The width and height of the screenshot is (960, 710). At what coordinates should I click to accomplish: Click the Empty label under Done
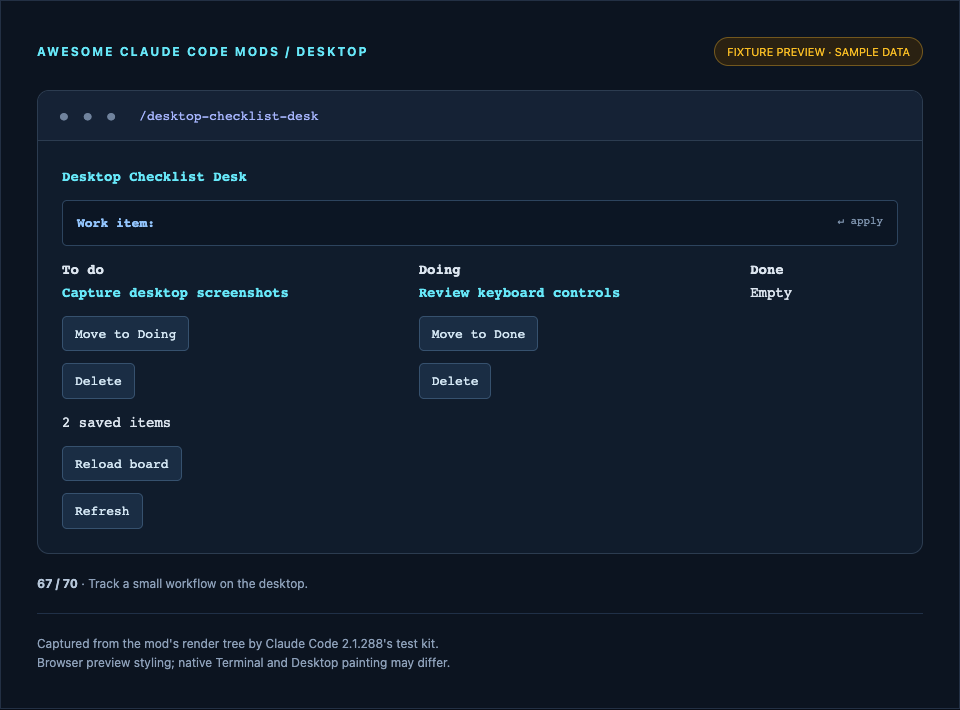pyautogui.click(x=770, y=293)
